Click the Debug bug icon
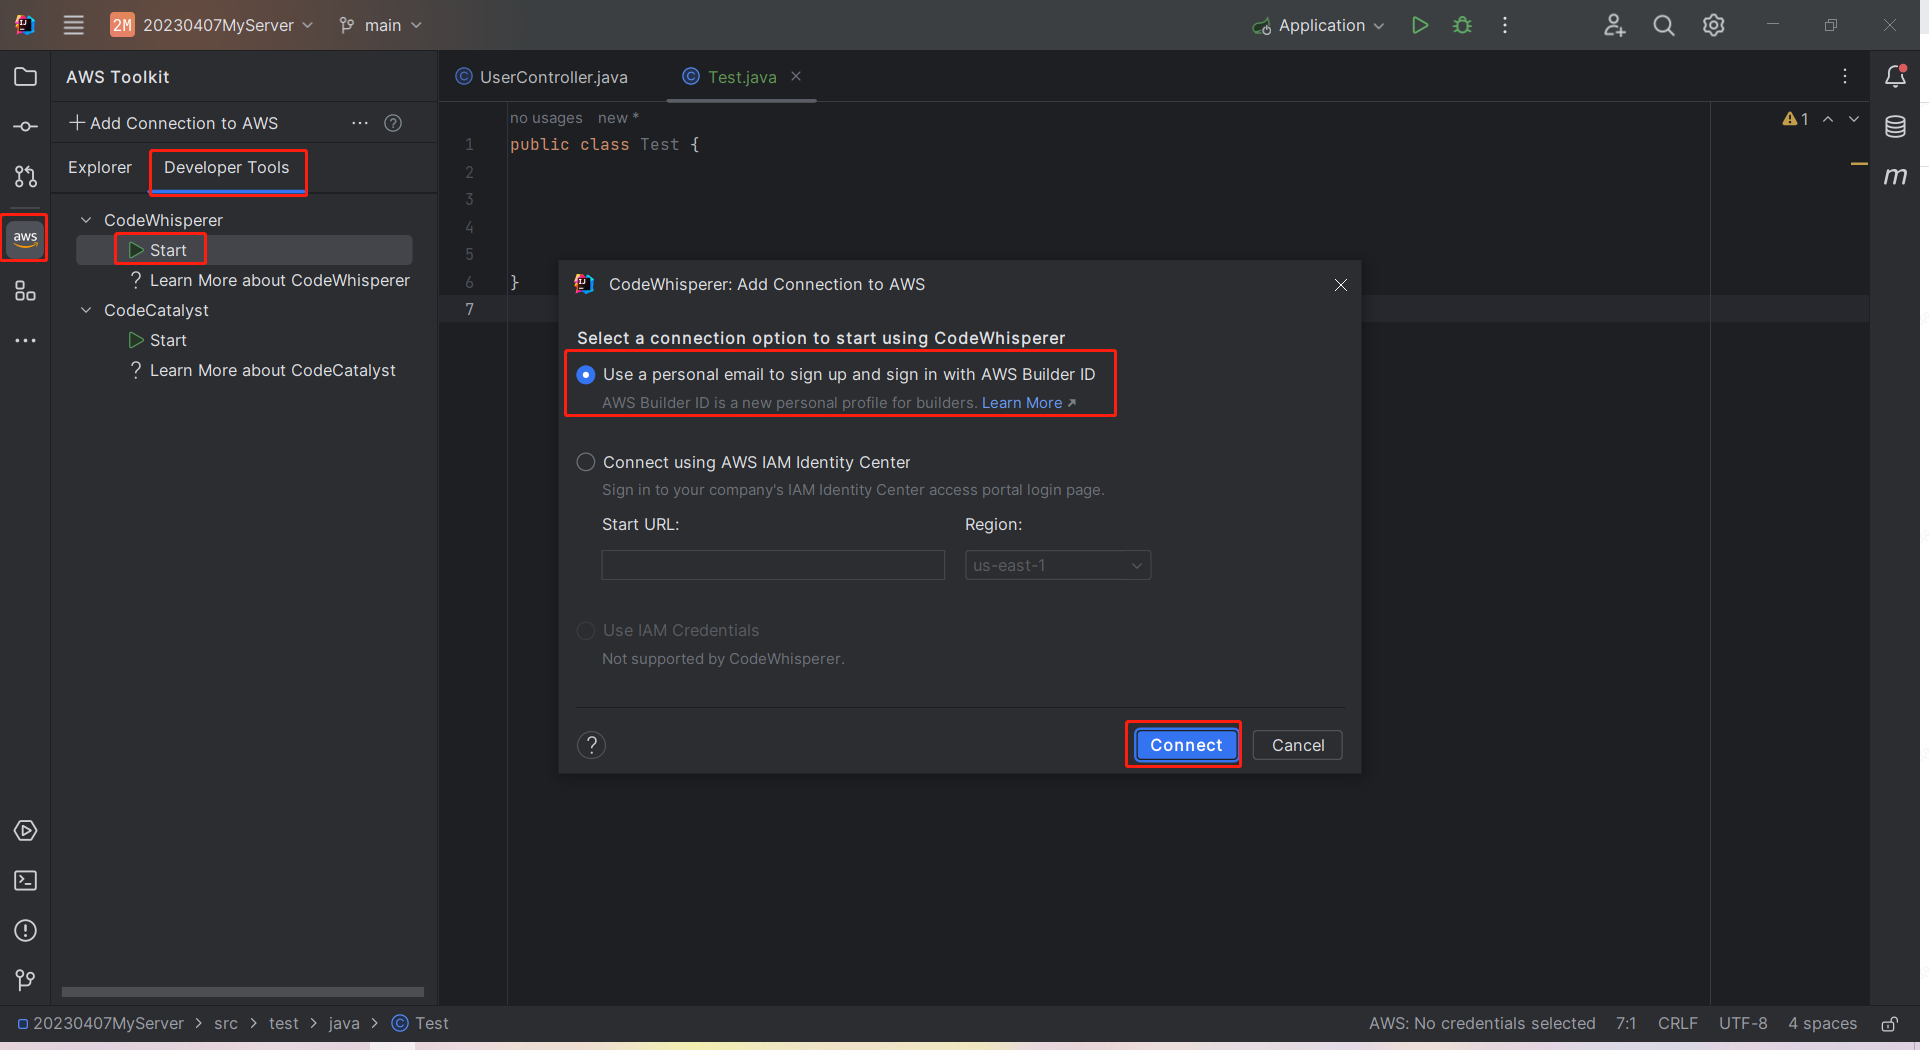The height and width of the screenshot is (1050, 1929). click(x=1462, y=25)
